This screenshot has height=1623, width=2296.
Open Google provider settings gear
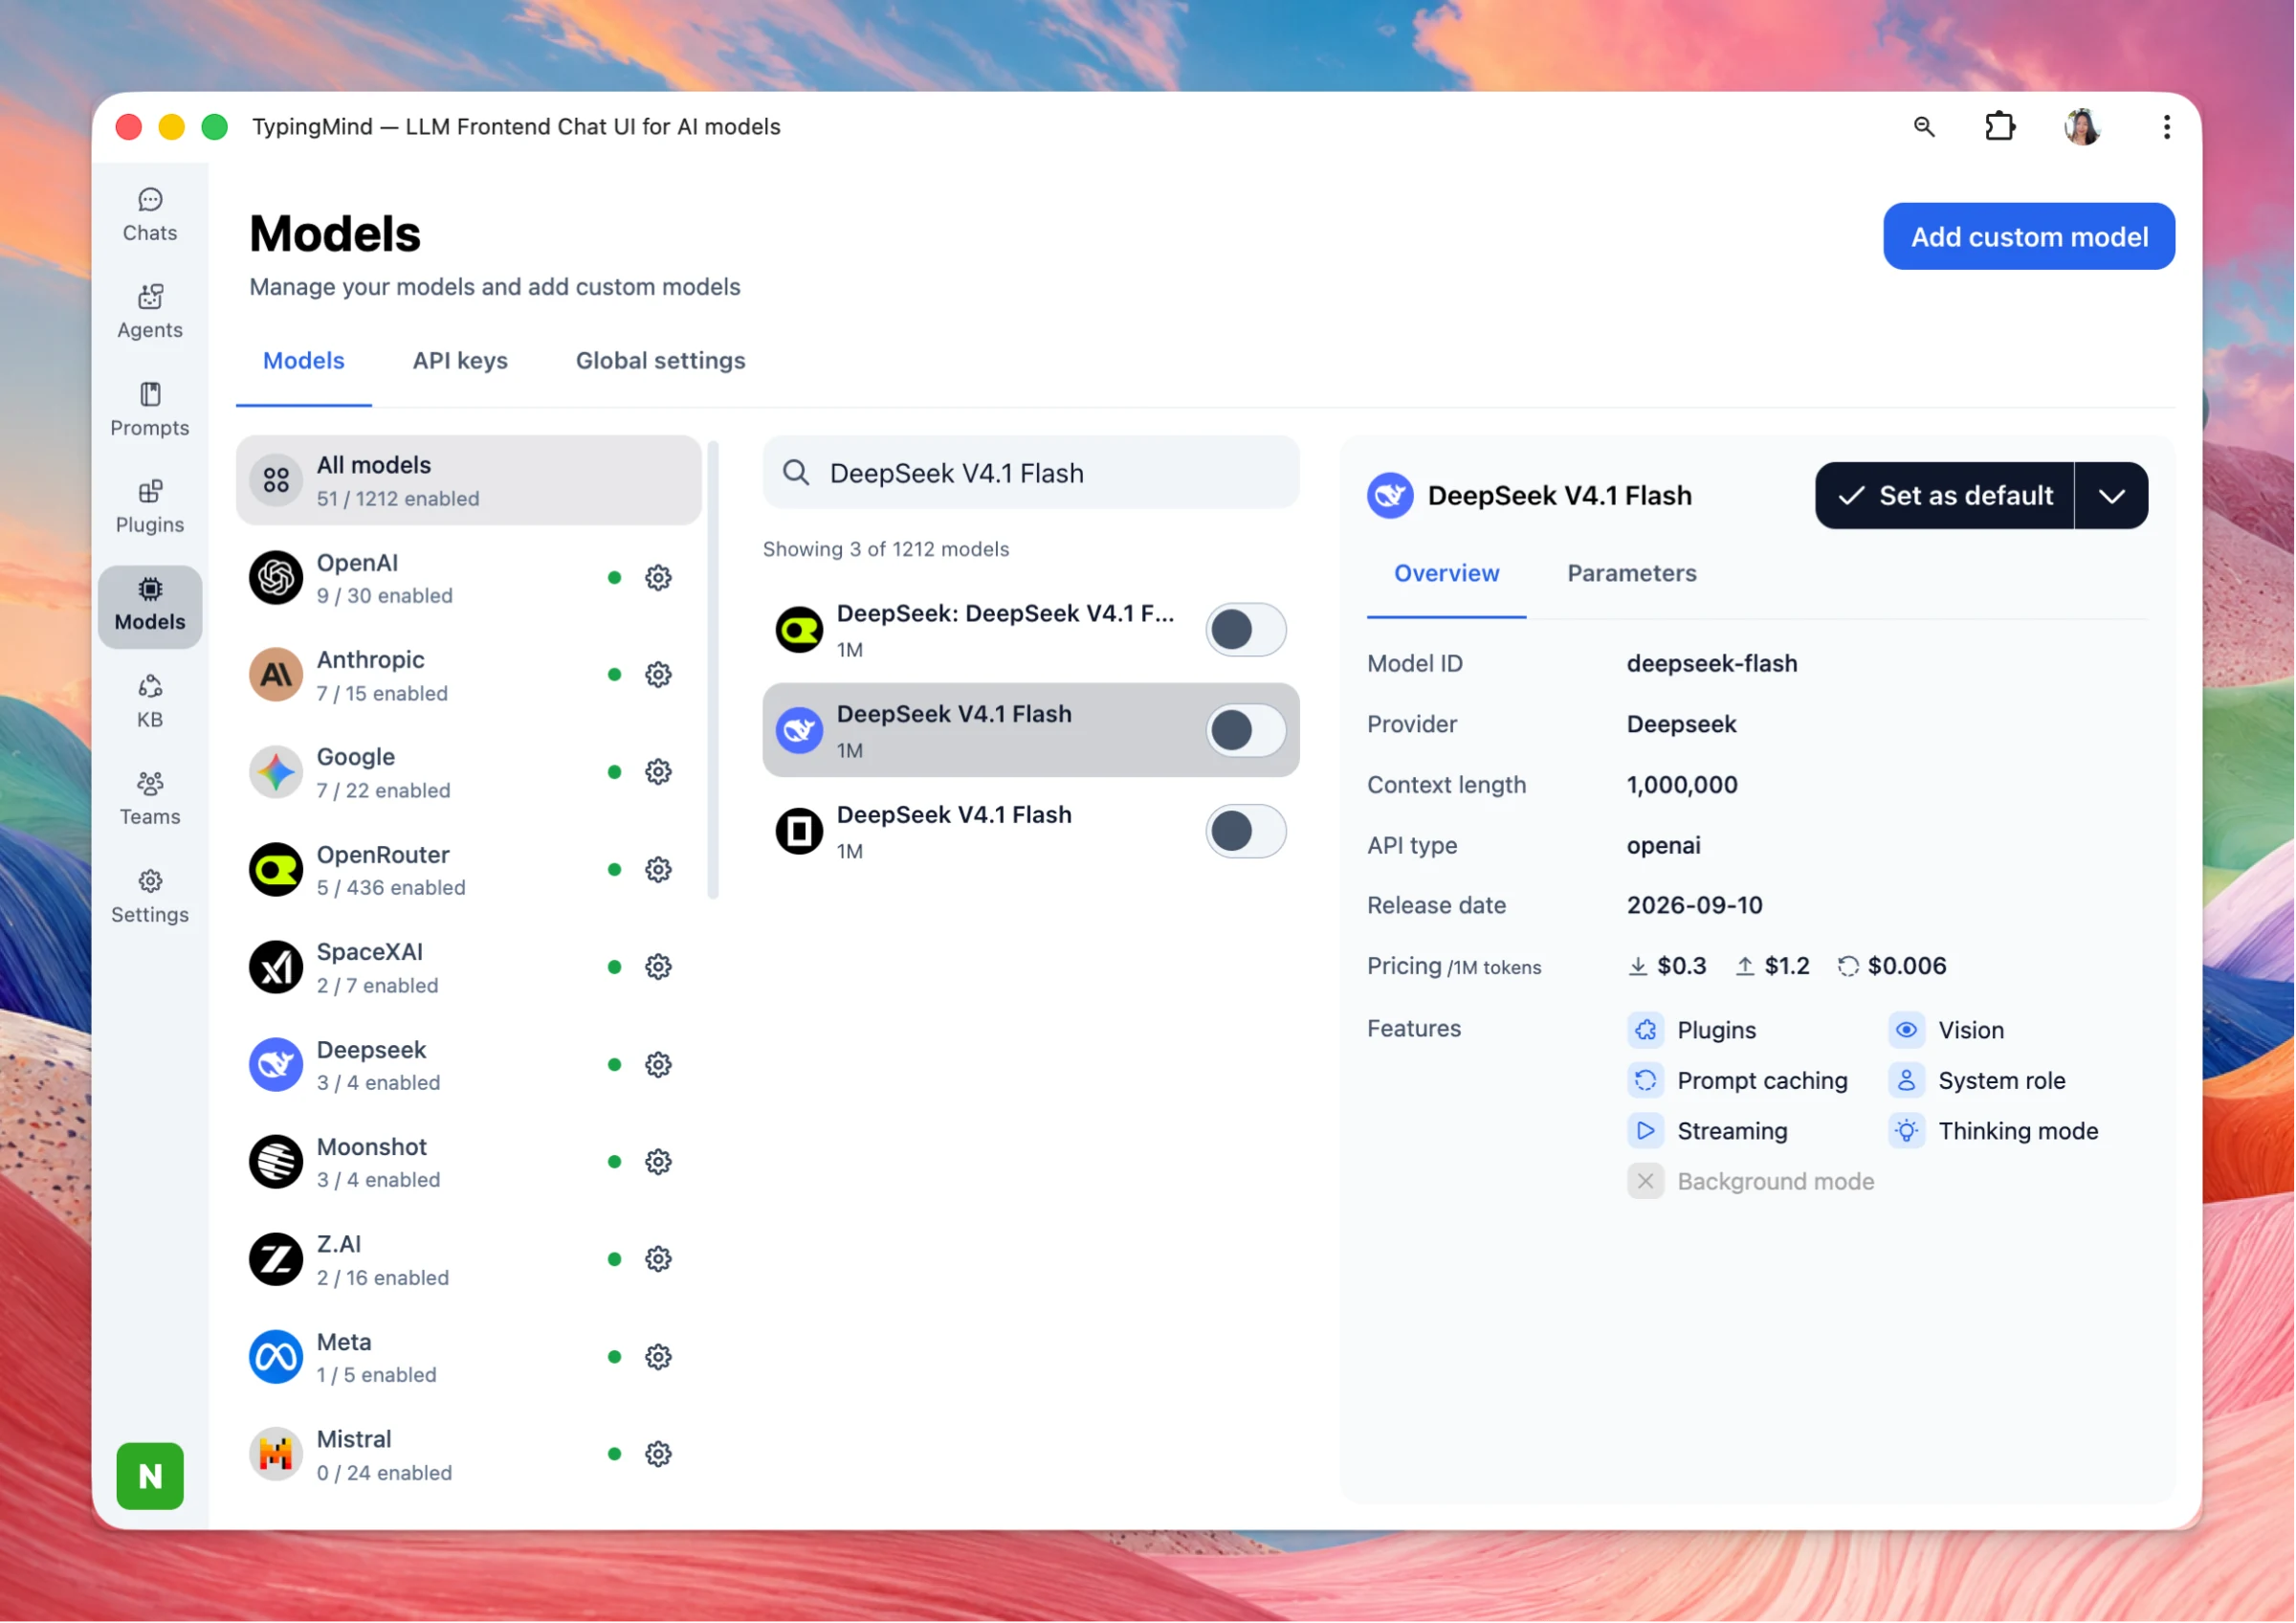(x=658, y=772)
